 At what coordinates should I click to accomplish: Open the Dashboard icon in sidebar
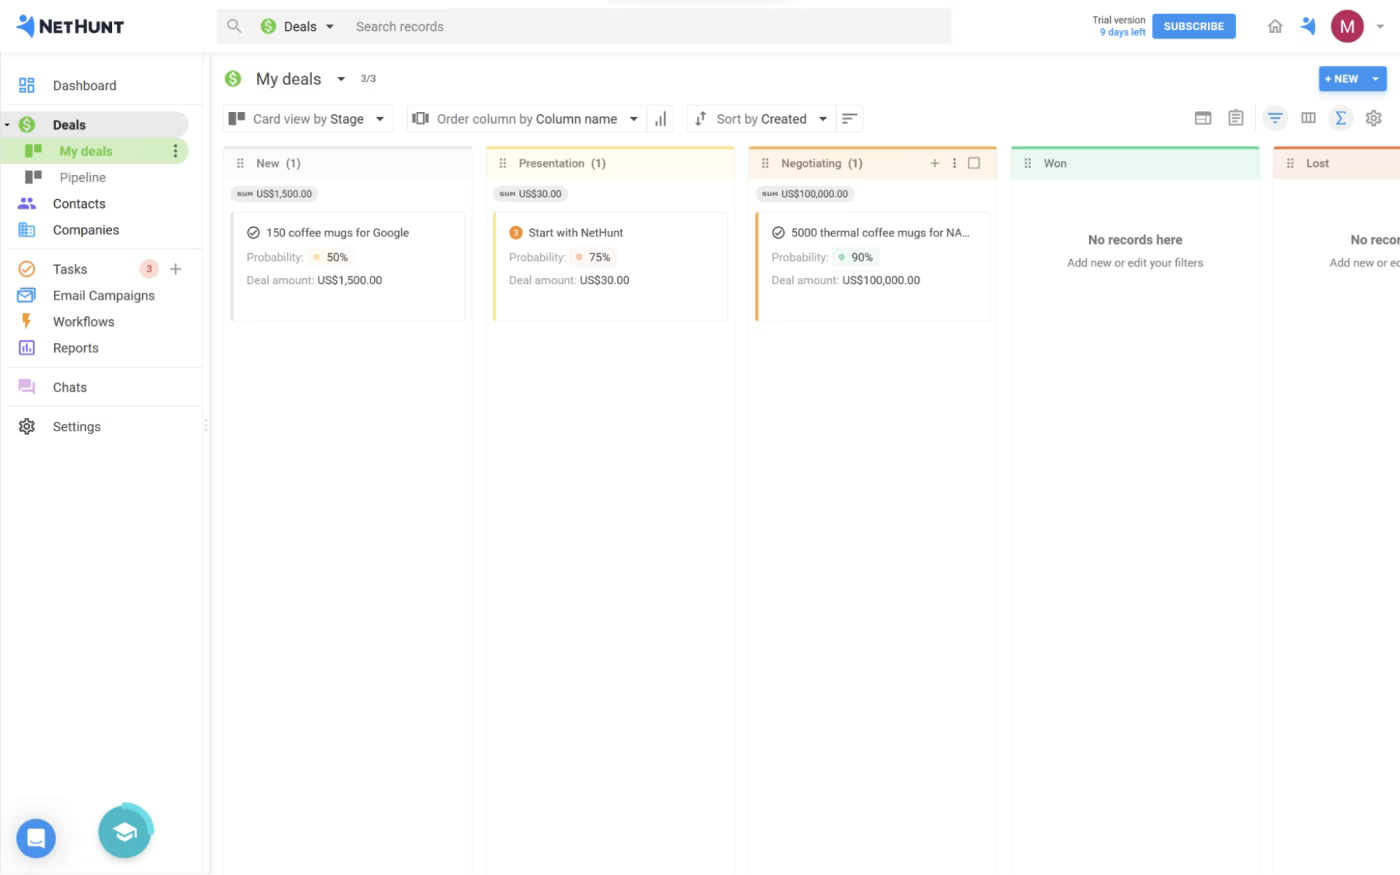coord(27,85)
